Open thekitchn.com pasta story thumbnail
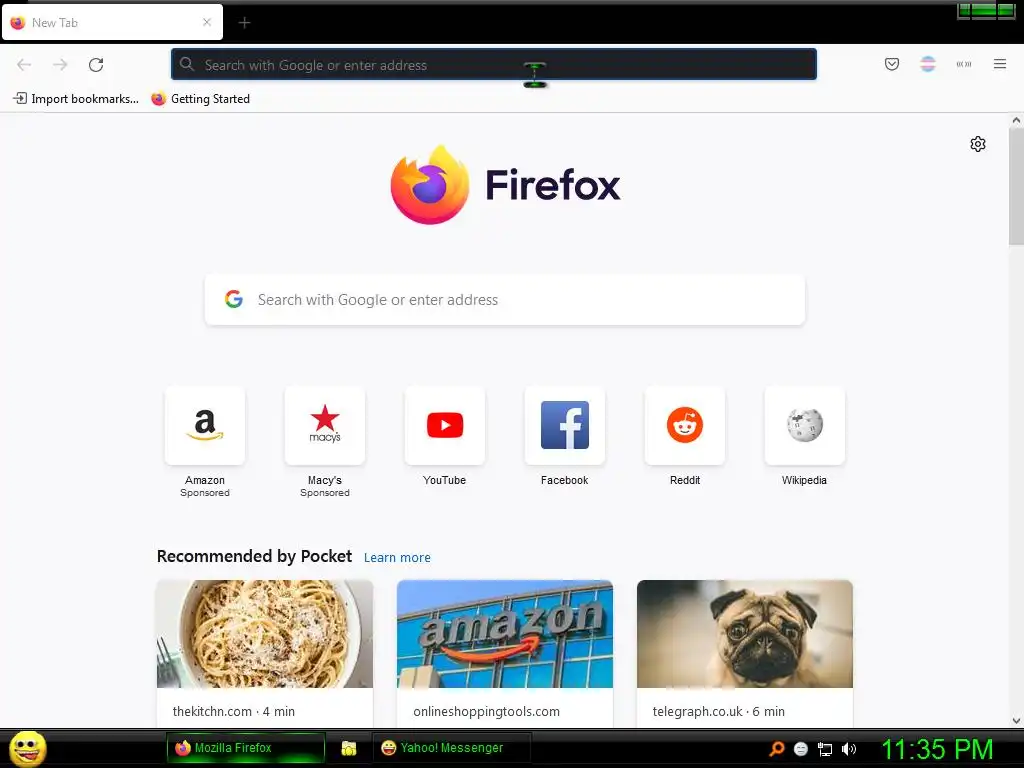The width and height of the screenshot is (1024, 768). (265, 633)
